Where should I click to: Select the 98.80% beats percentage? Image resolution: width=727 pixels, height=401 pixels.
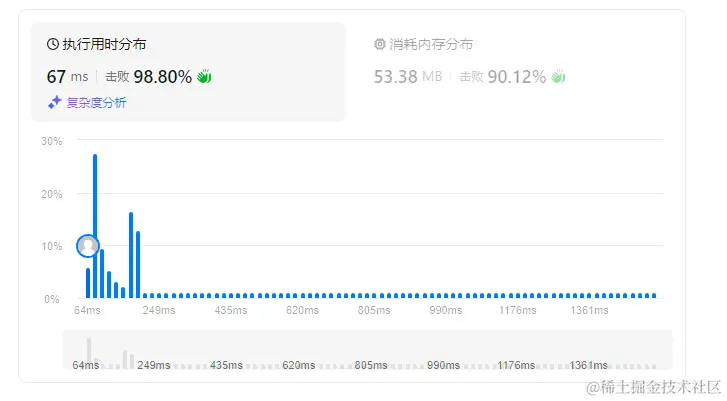tap(163, 76)
